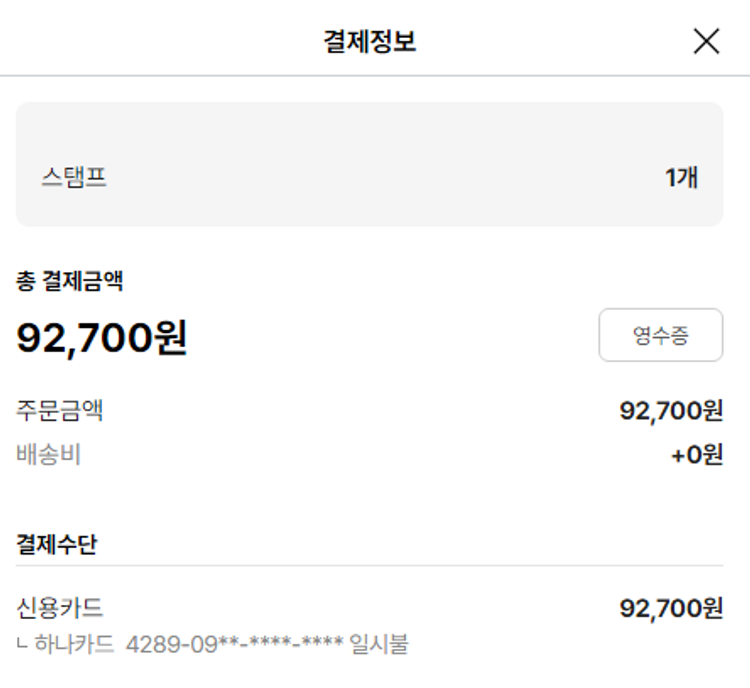
Task: Open the 영수증 receipt
Action: point(660,335)
